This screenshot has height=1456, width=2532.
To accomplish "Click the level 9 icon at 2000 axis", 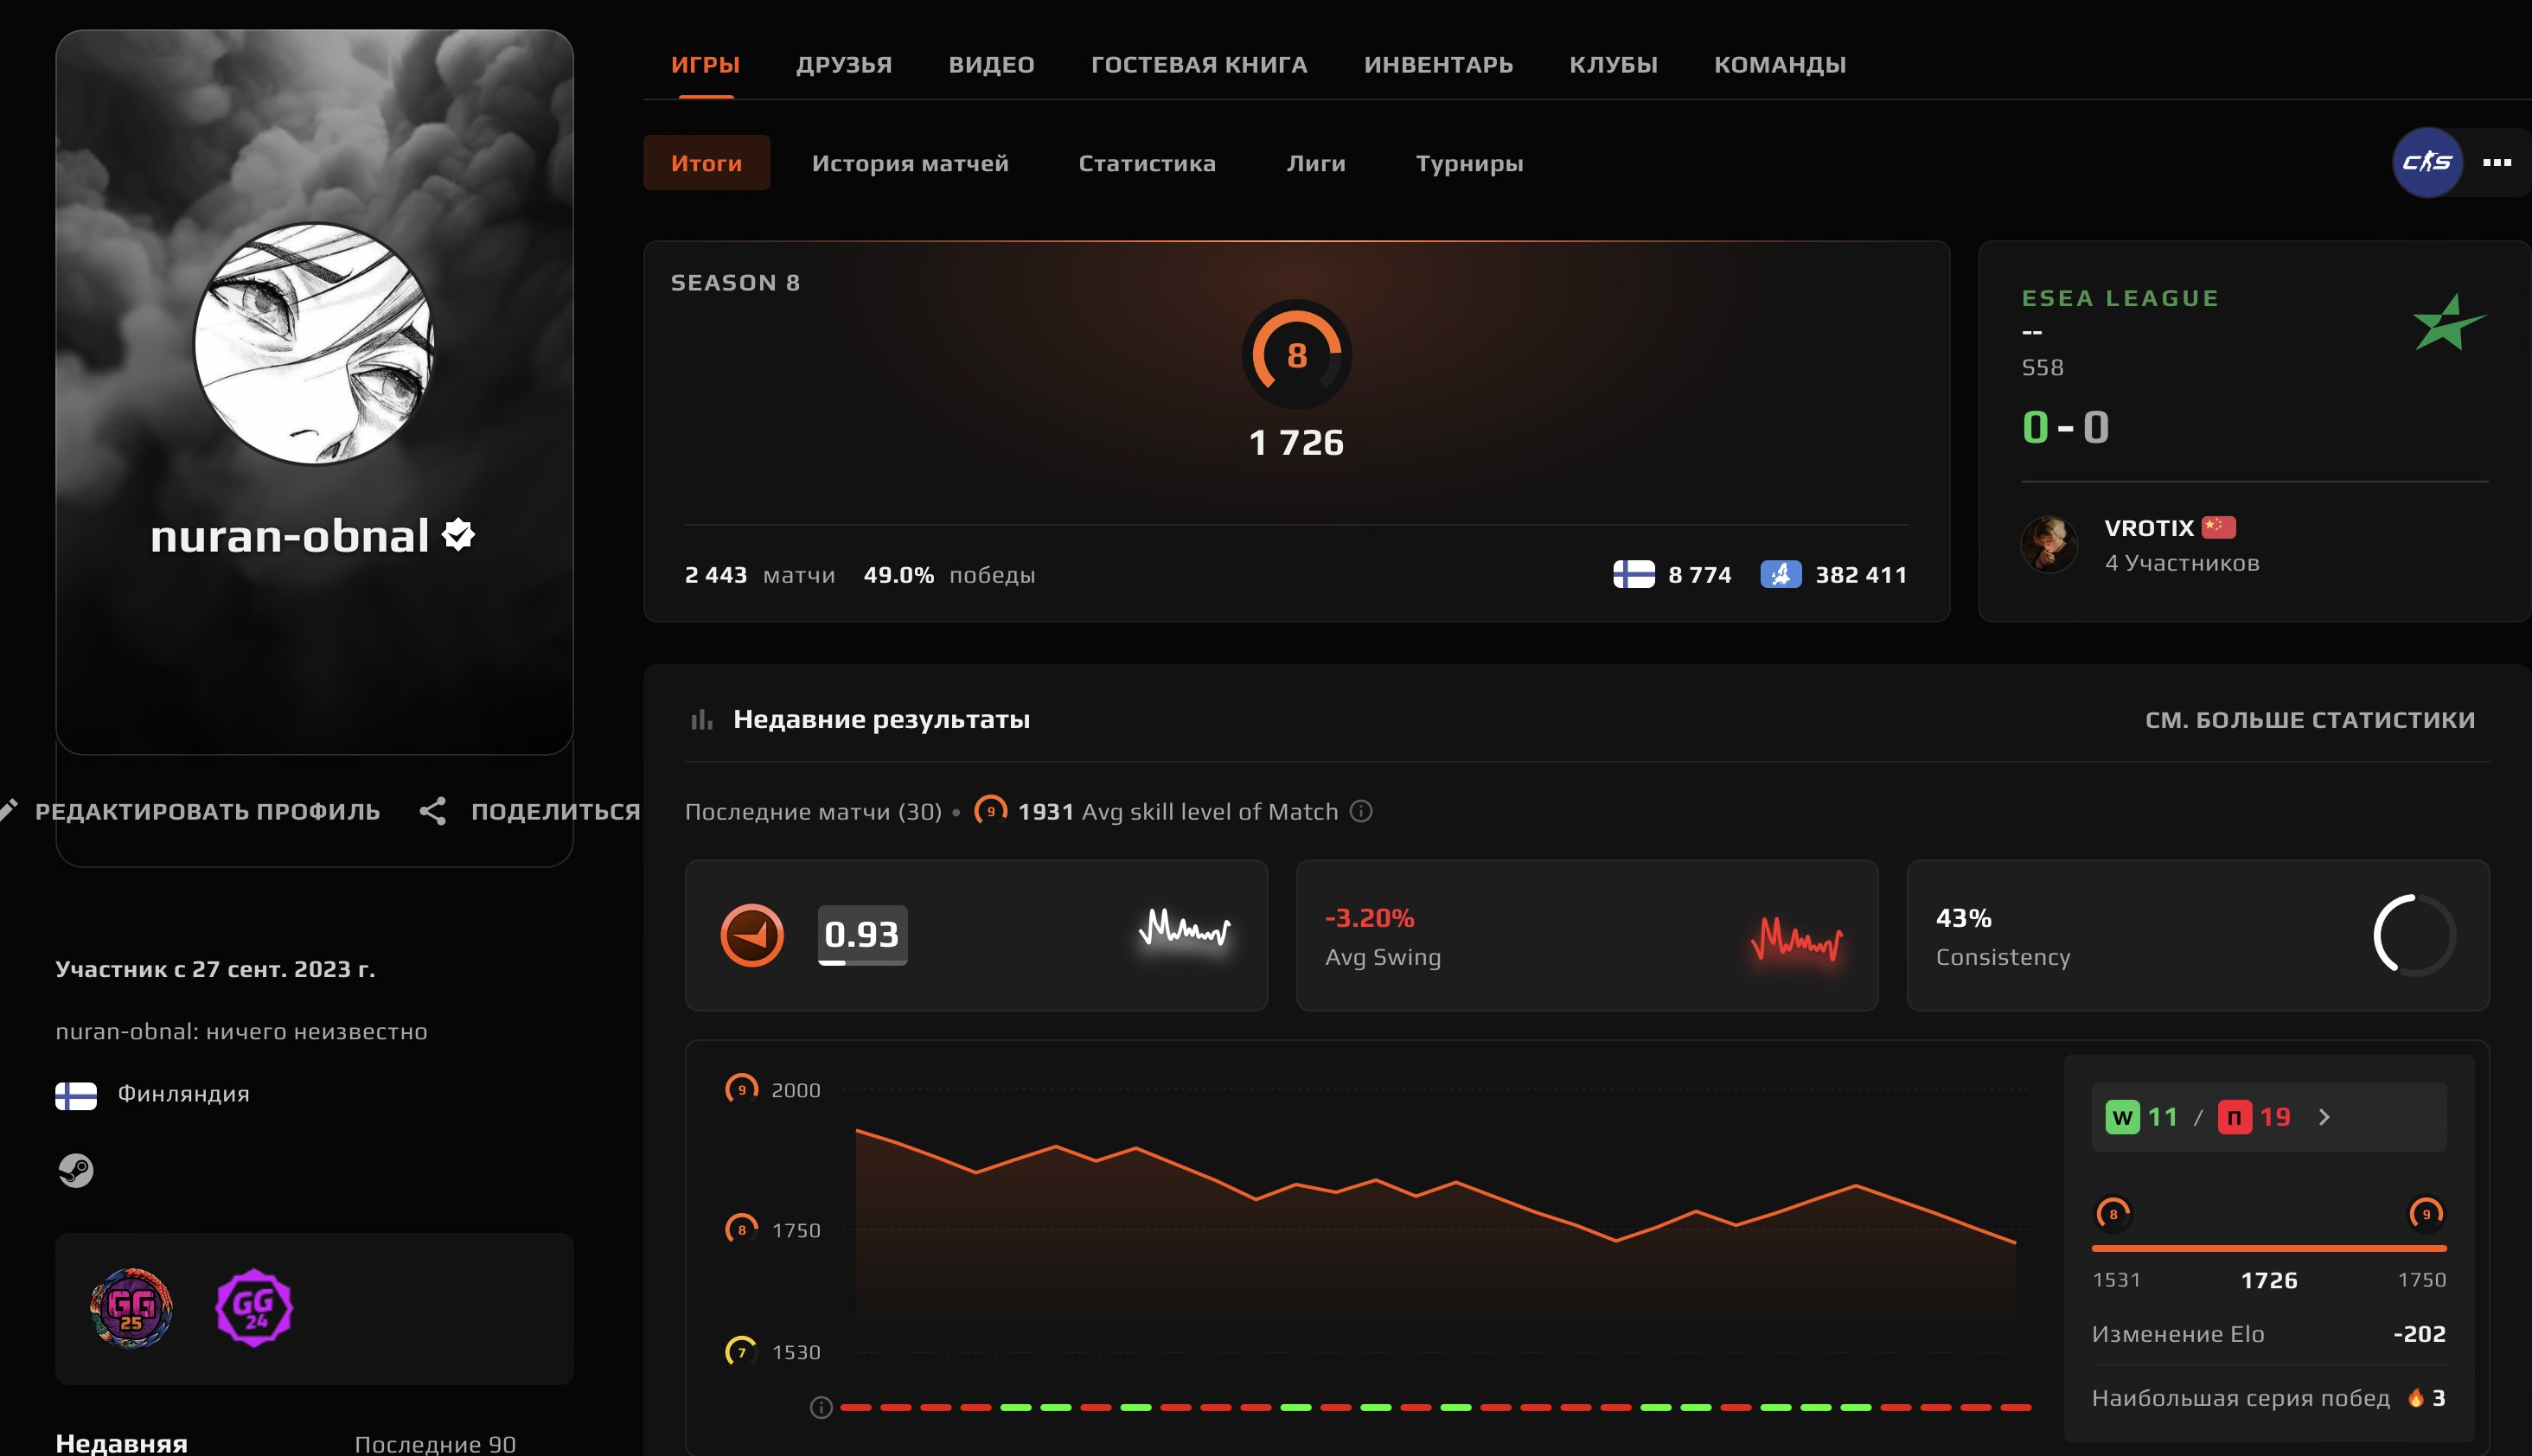I will (x=741, y=1088).
